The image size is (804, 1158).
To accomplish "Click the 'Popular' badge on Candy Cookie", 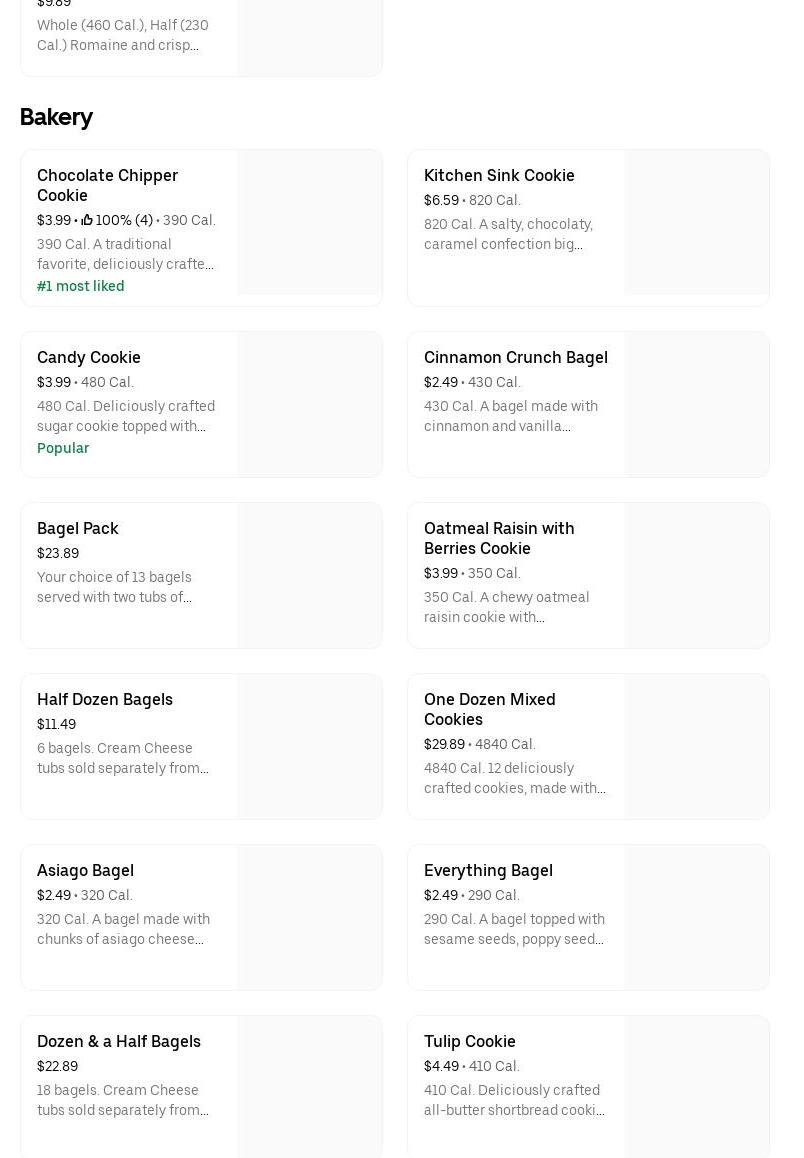I will tap(63, 448).
